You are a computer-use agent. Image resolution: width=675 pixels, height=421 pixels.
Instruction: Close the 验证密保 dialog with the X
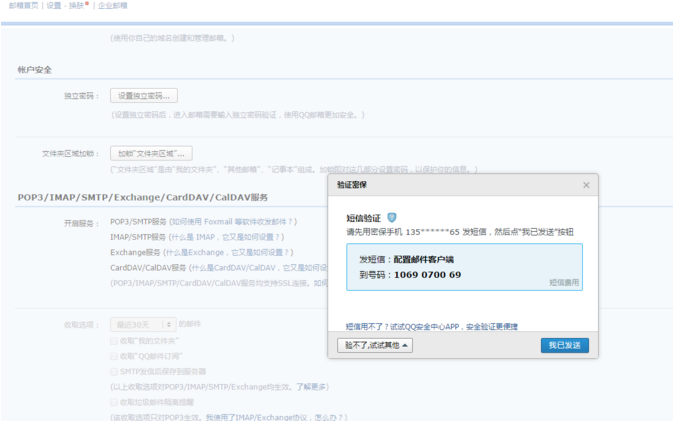(586, 185)
